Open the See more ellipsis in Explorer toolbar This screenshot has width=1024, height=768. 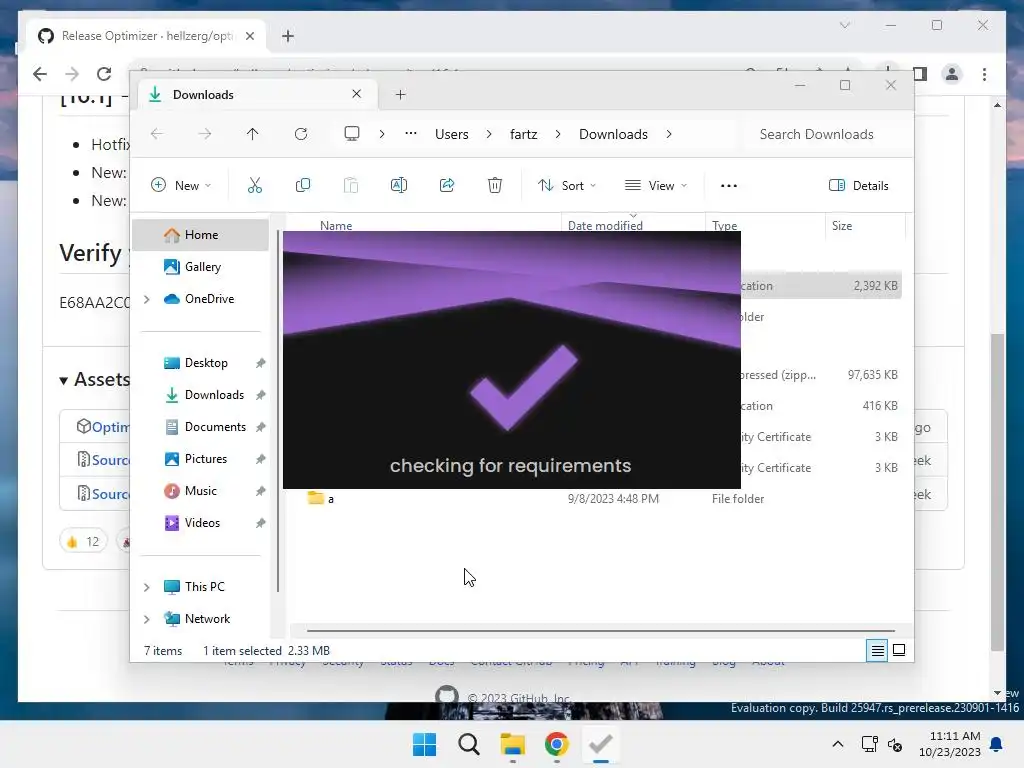point(729,185)
